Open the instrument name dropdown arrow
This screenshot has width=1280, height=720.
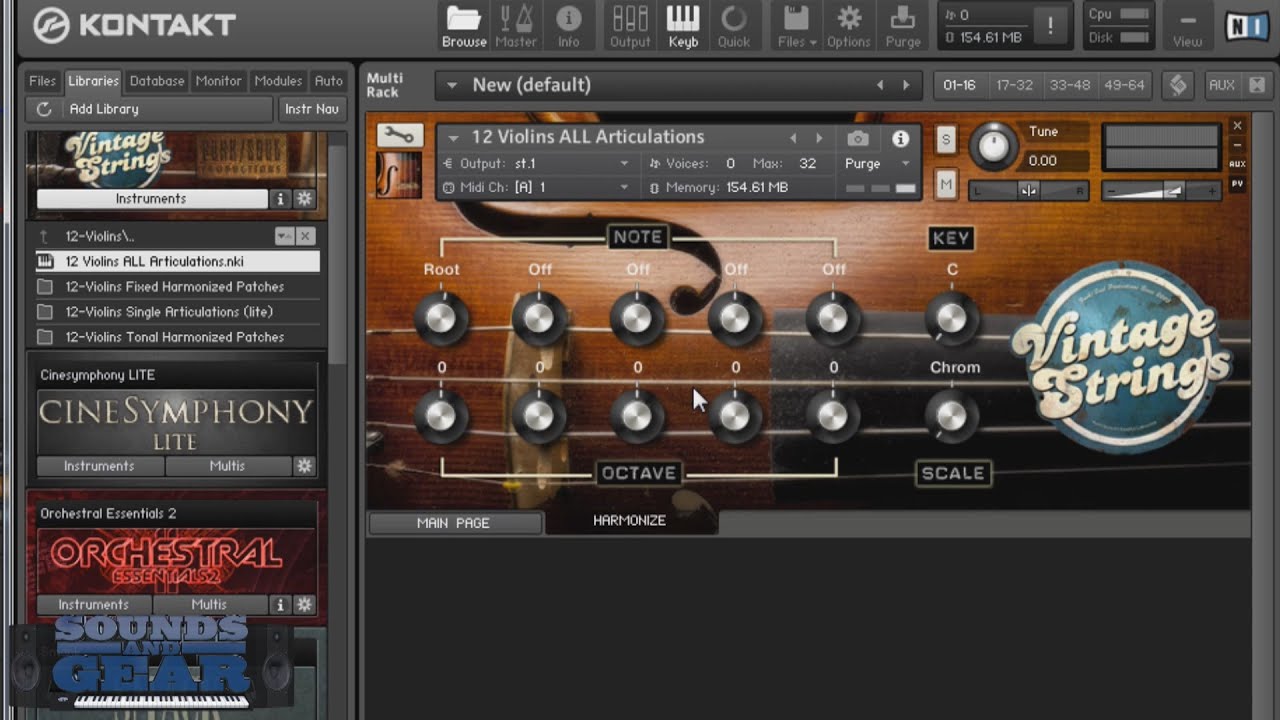tap(454, 138)
